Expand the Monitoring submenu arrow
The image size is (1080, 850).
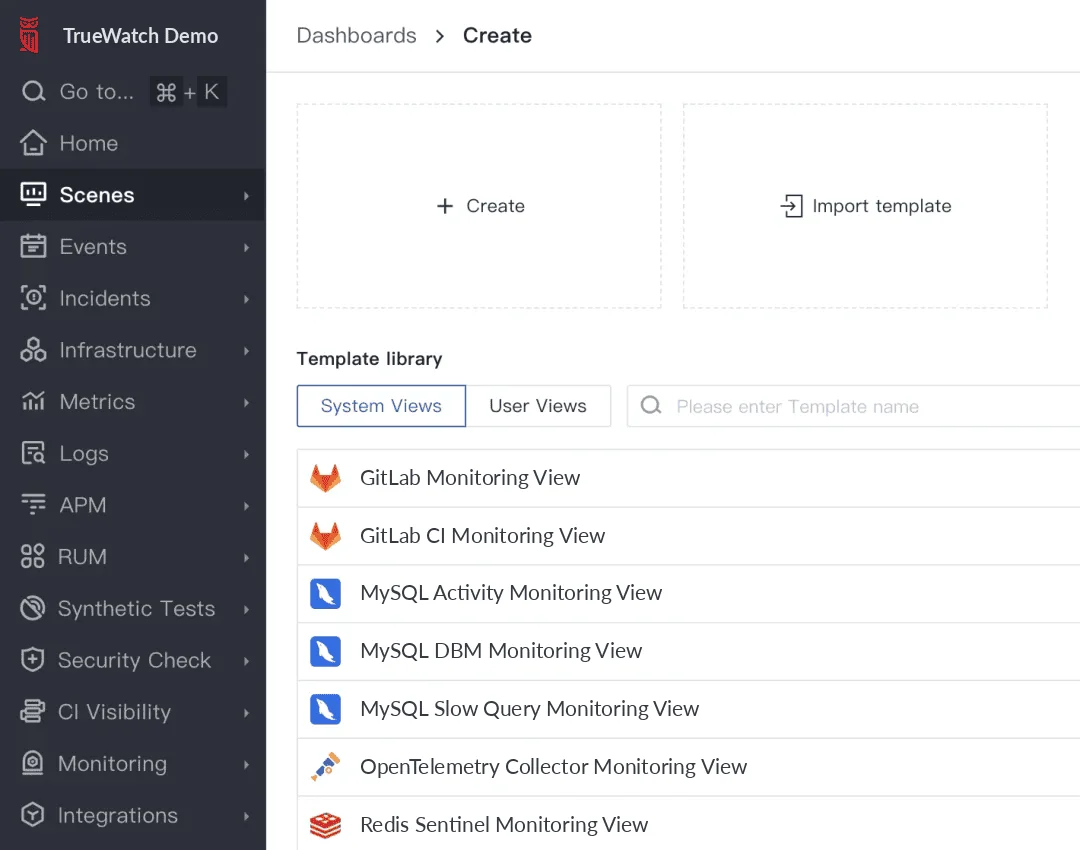pos(246,764)
